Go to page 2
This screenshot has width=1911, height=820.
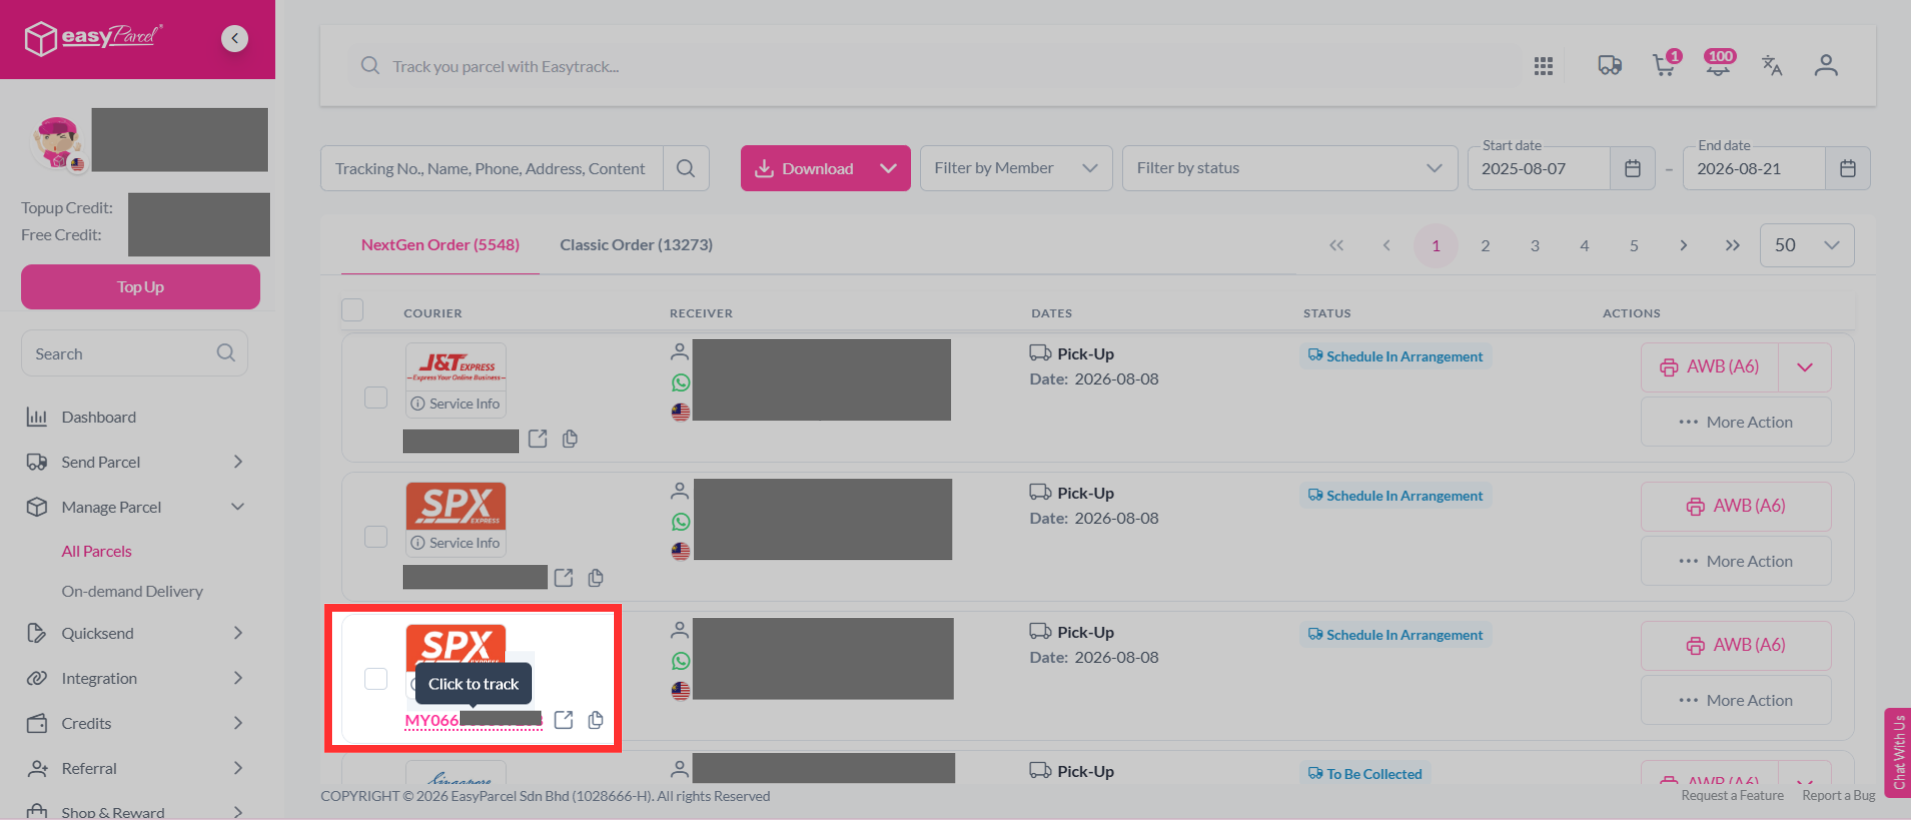tap(1485, 245)
